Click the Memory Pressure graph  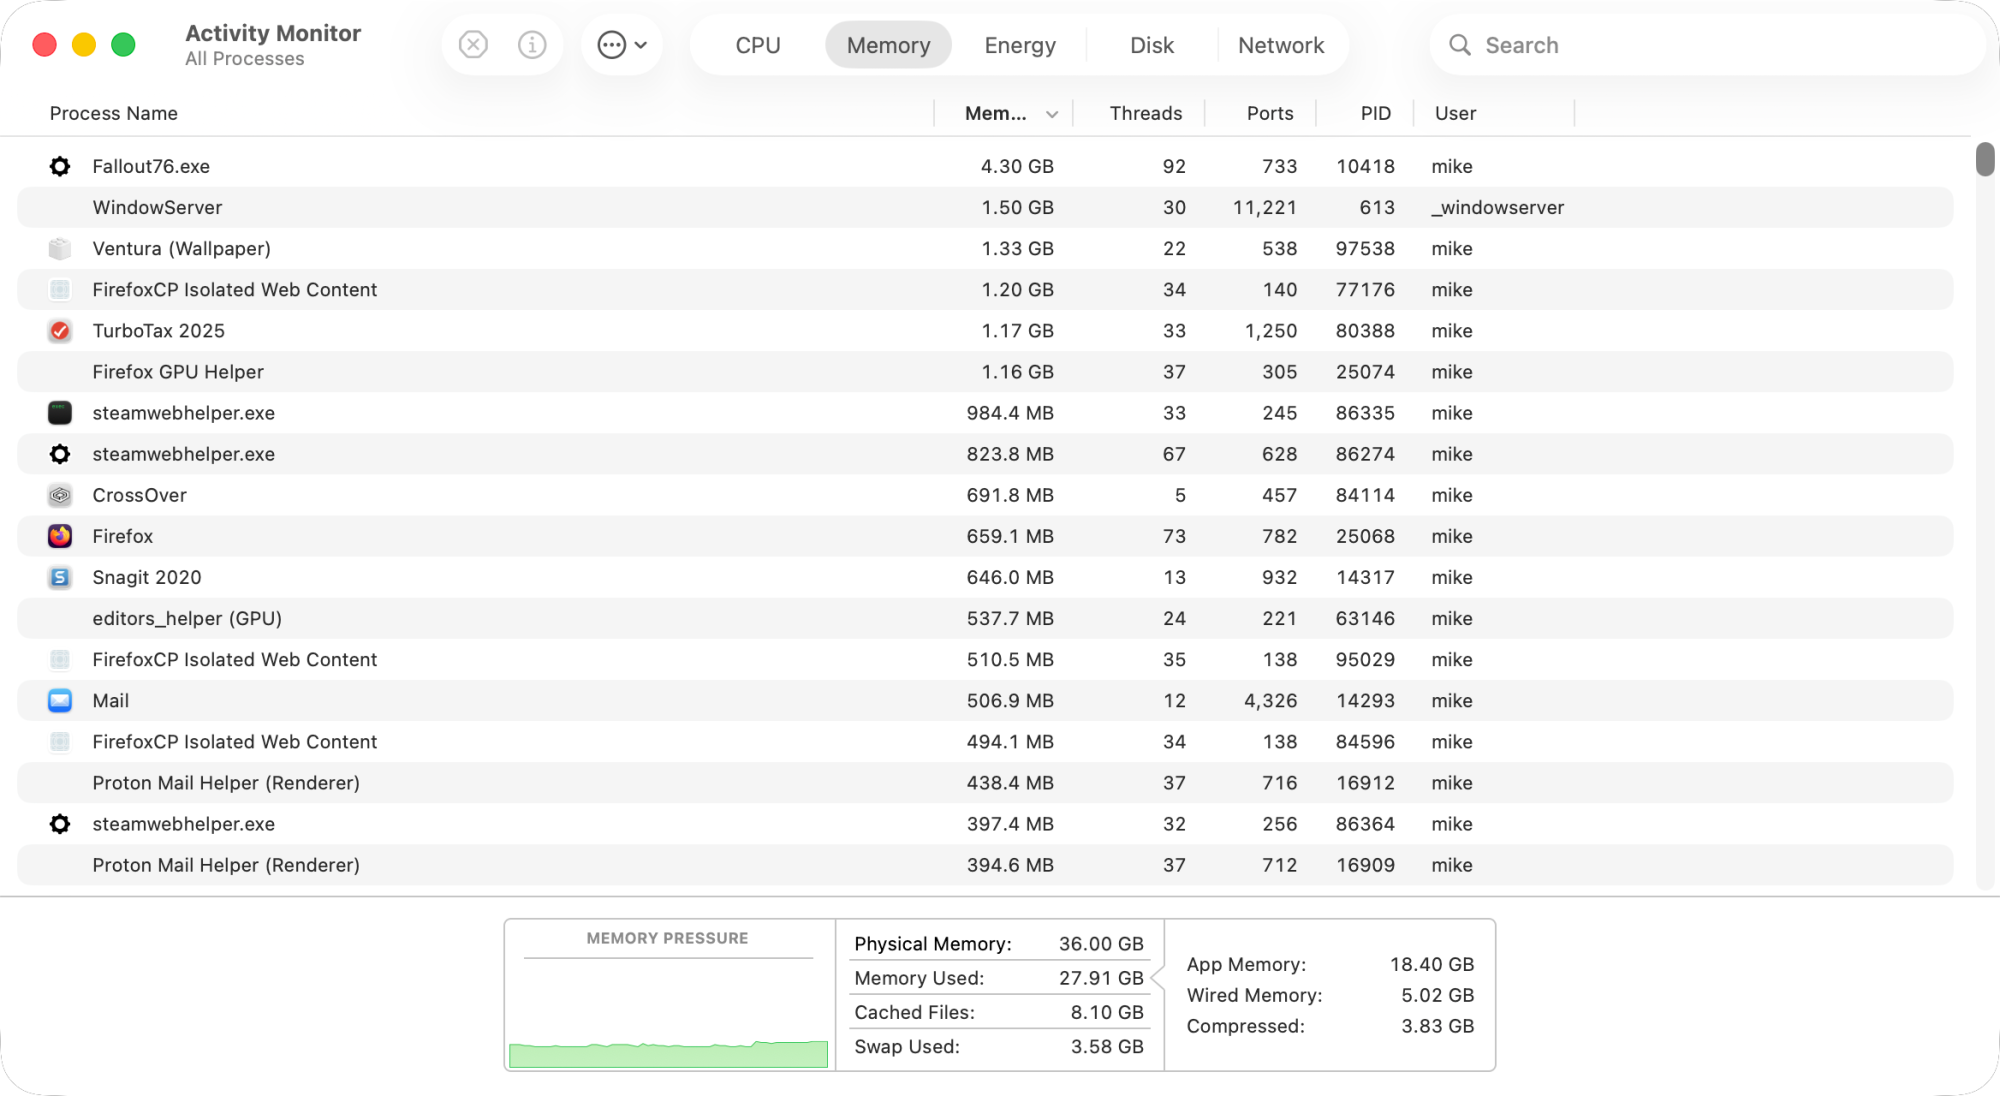coord(668,1014)
